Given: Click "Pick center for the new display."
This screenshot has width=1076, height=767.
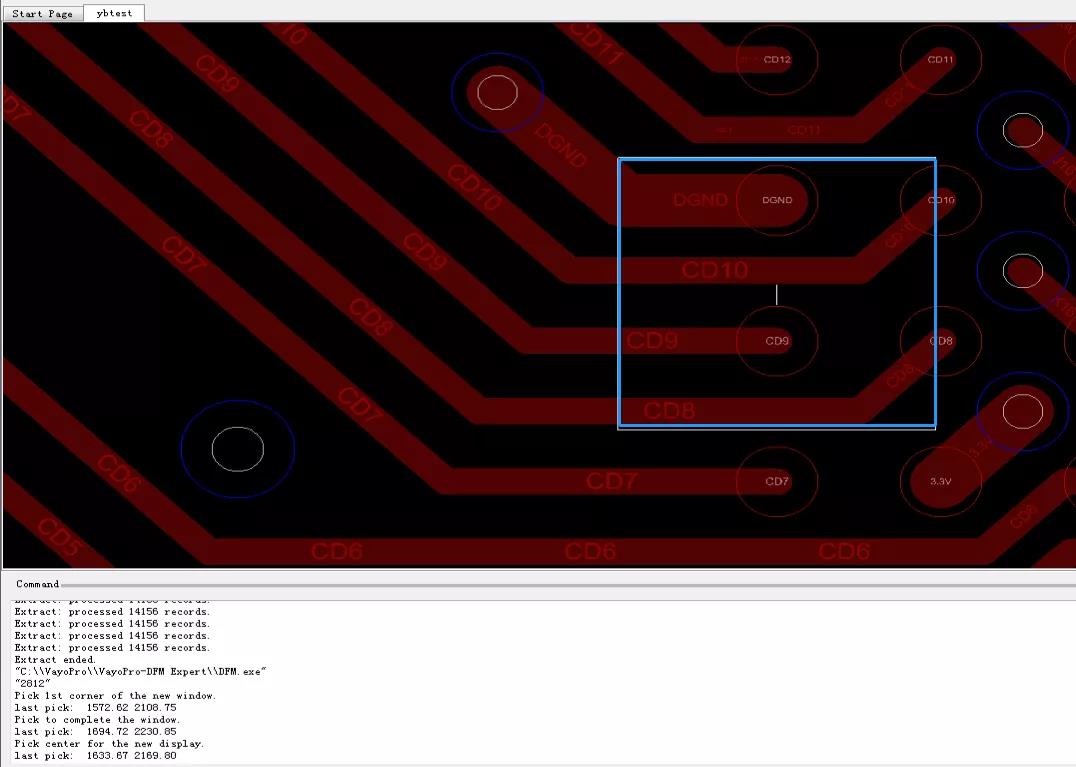Looking at the screenshot, I should point(109,744).
